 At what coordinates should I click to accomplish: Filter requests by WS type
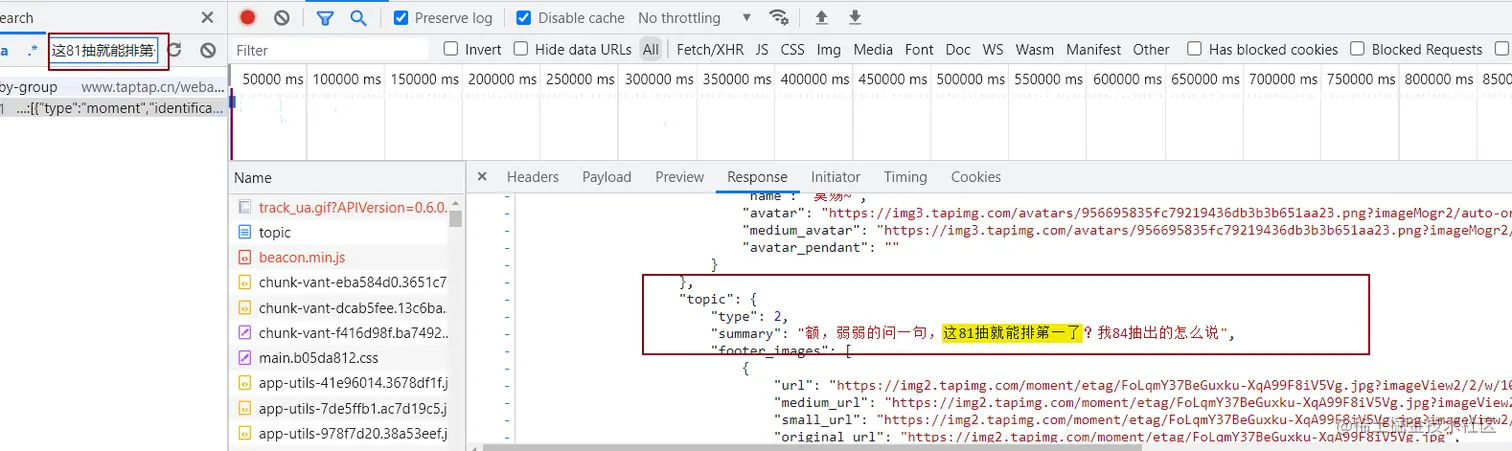pos(993,49)
